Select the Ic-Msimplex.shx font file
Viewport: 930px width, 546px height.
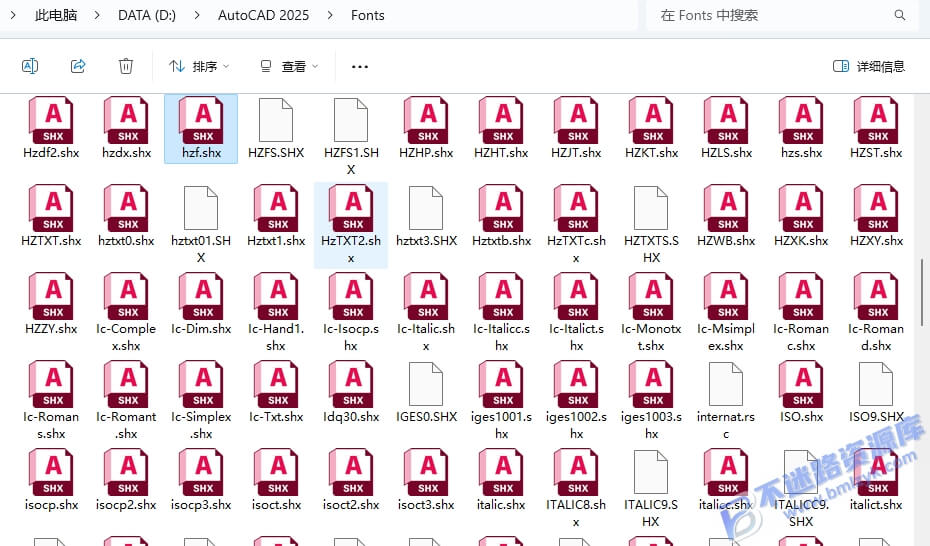click(x=727, y=312)
